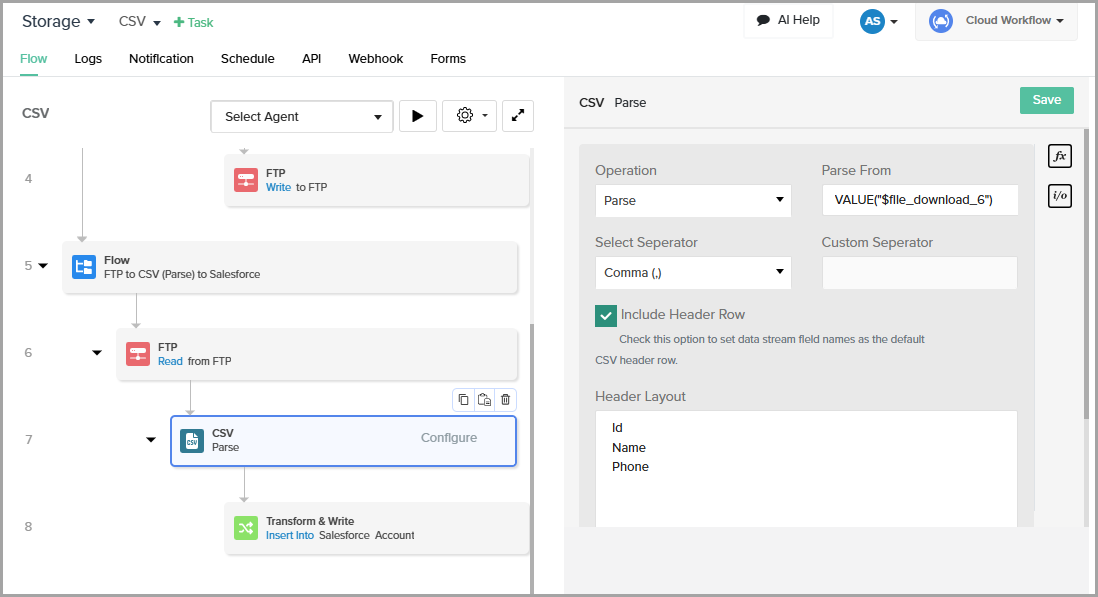The height and width of the screenshot is (597, 1098).
Task: Click the green Save button
Action: [1046, 100]
